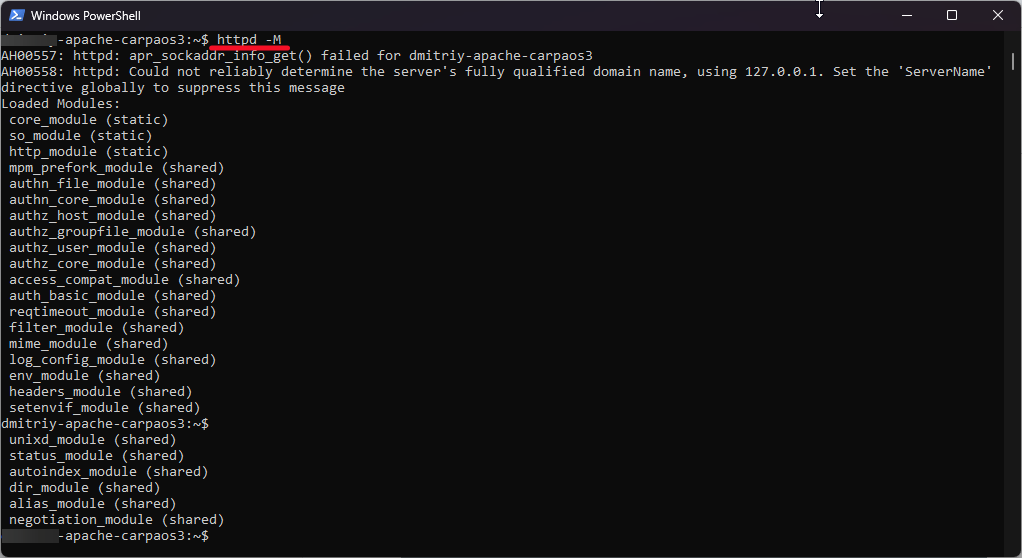The width and height of the screenshot is (1022, 558).
Task: Click the http_module (static) entry
Action: [x=88, y=152]
